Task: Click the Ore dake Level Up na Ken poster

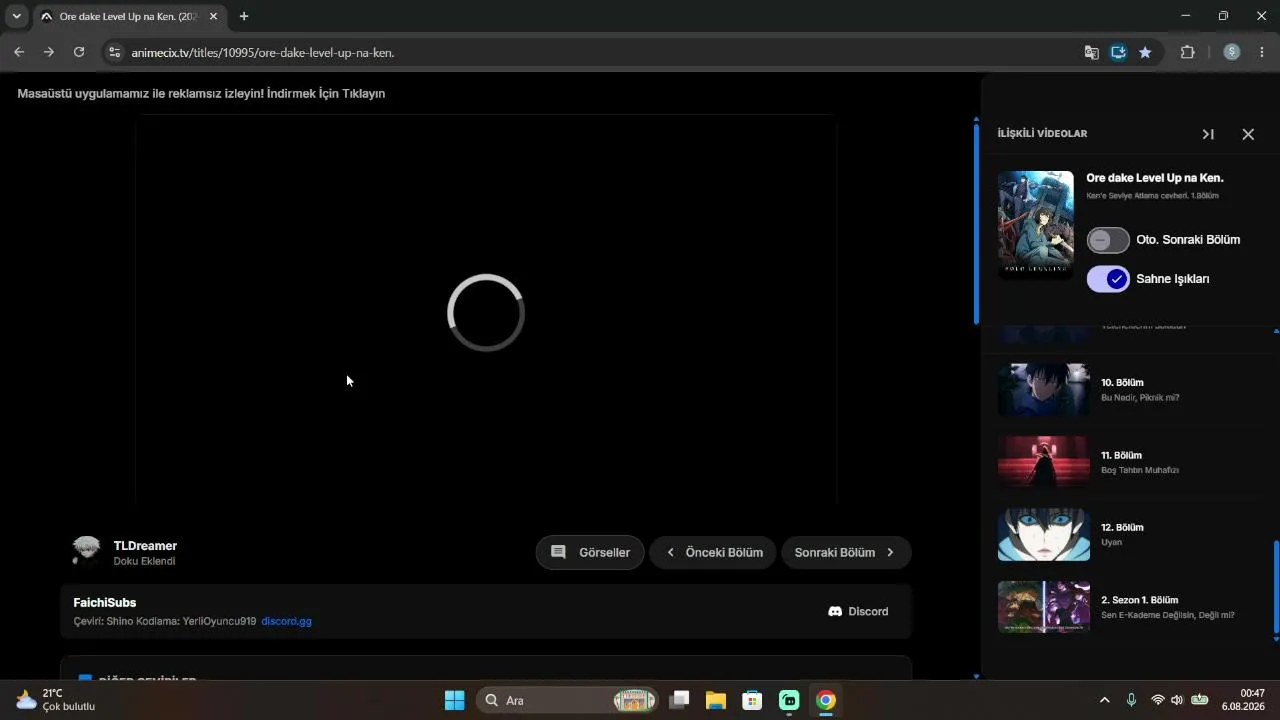Action: 1036,225
